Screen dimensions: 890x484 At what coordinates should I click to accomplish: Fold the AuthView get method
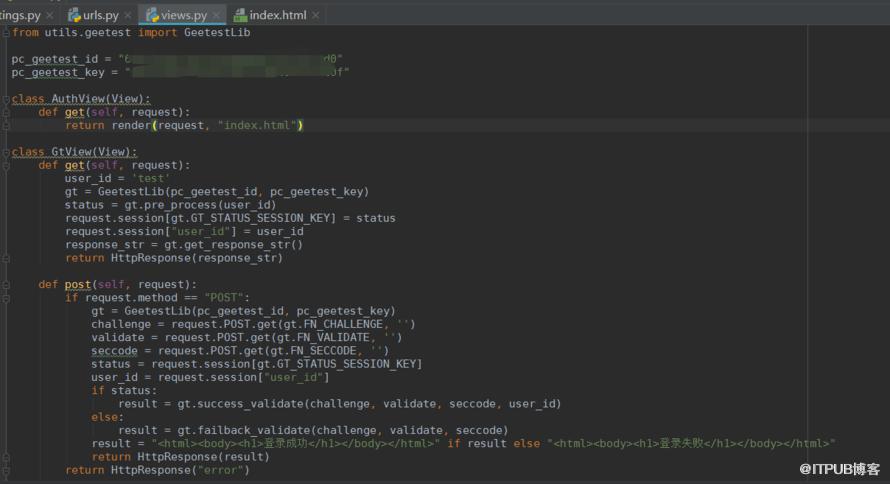pyautogui.click(x=6, y=112)
